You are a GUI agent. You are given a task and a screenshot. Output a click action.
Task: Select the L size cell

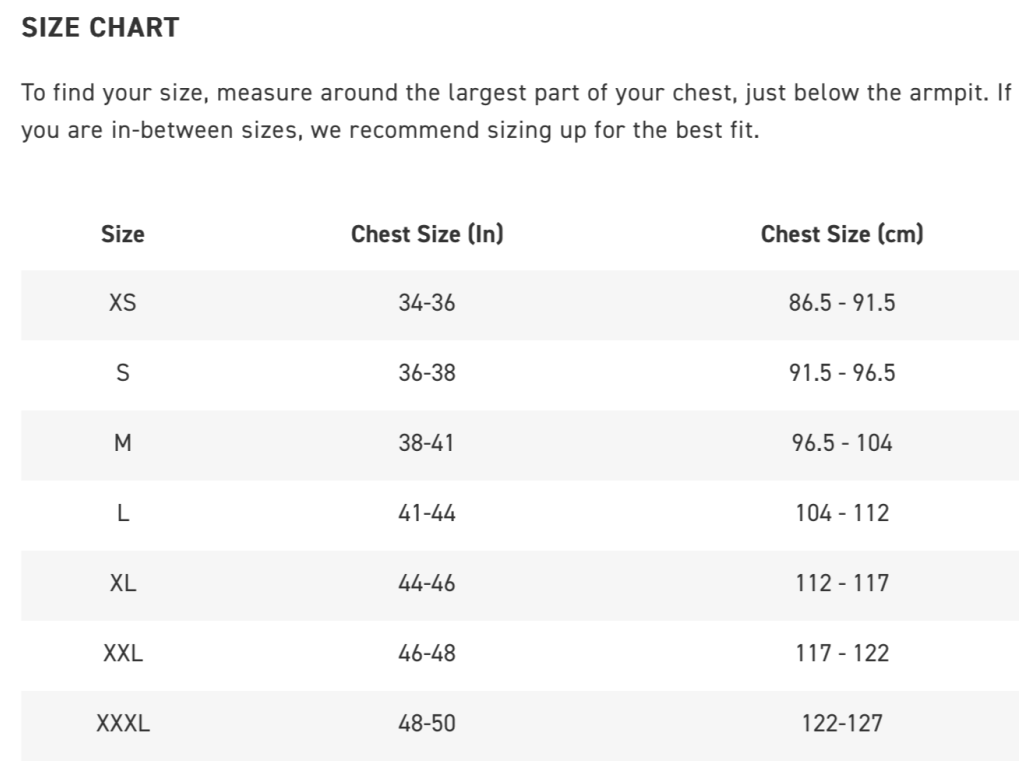122,512
